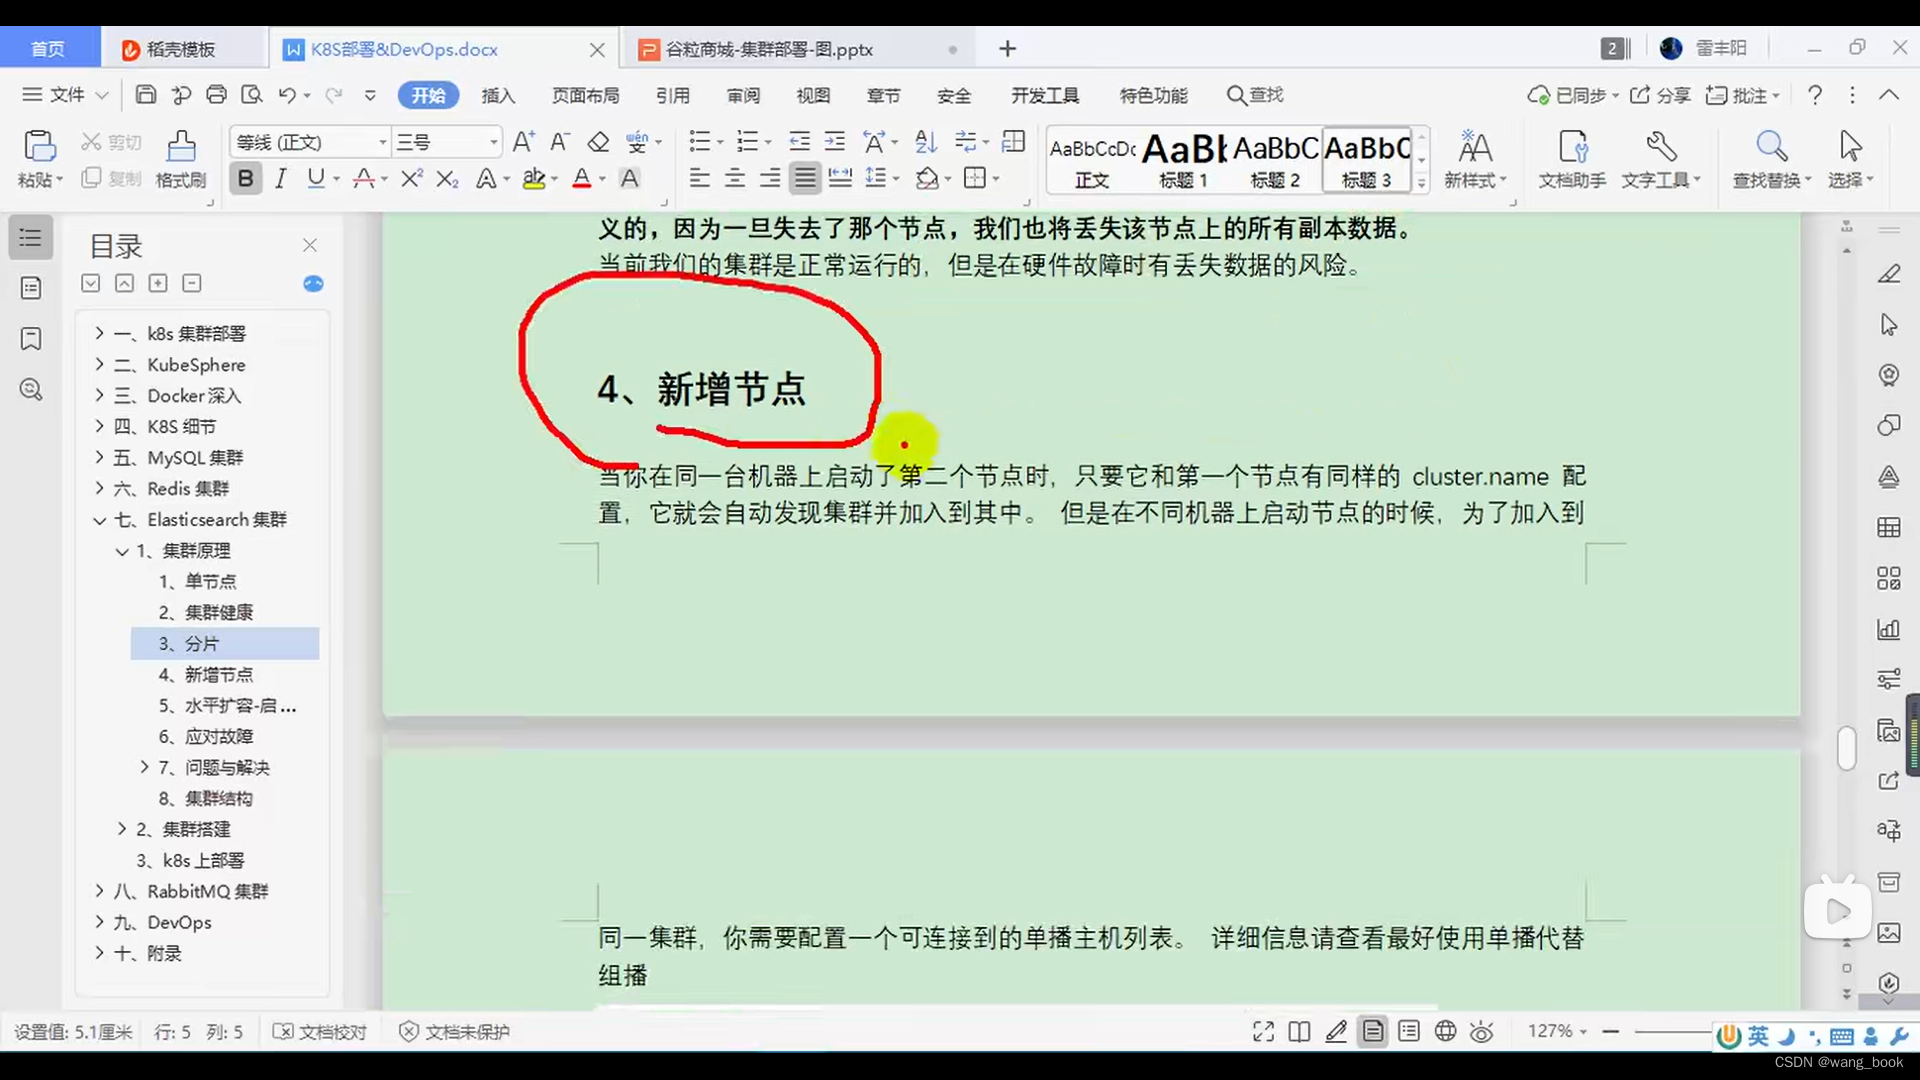This screenshot has width=1920, height=1080.
Task: Click the highlight color icon
Action: [534, 178]
